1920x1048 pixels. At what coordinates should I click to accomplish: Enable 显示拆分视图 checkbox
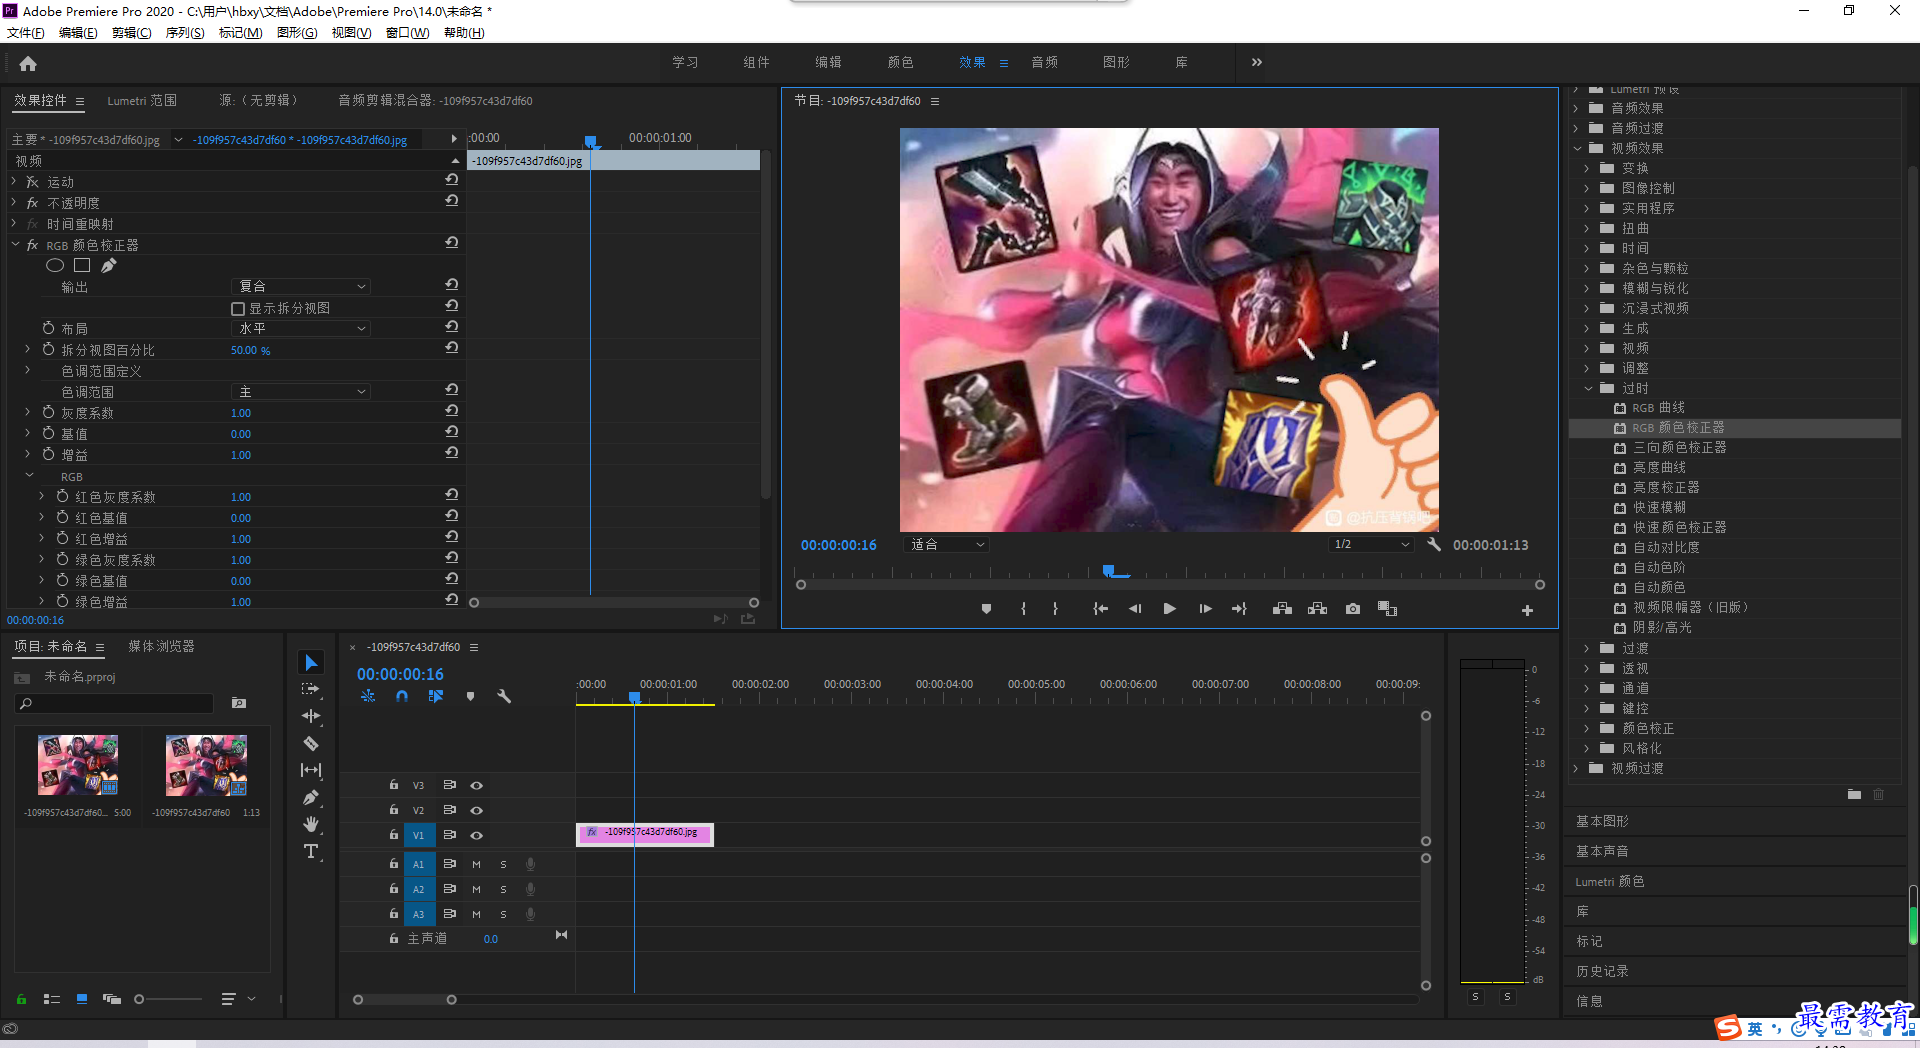click(238, 308)
